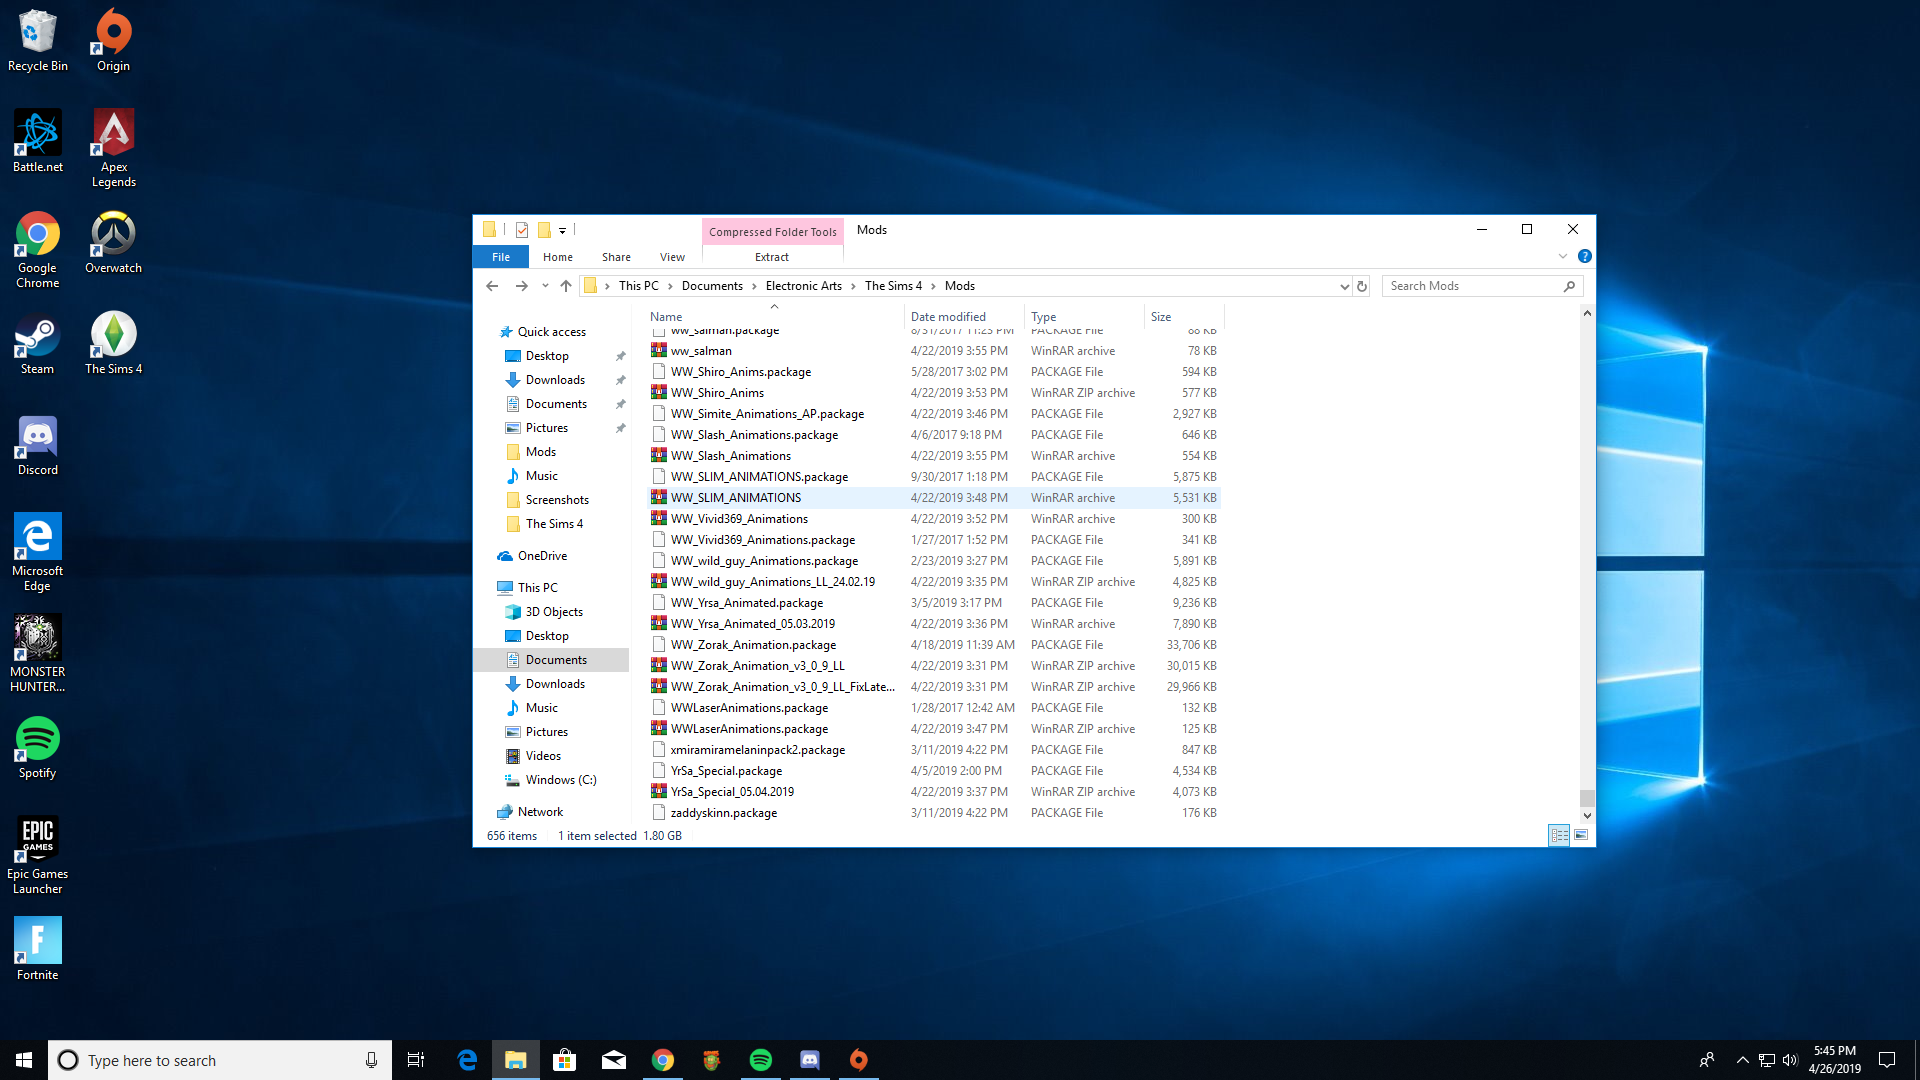Open the Apex Legends desktop icon
Image resolution: width=1920 pixels, height=1080 pixels.
(x=114, y=148)
